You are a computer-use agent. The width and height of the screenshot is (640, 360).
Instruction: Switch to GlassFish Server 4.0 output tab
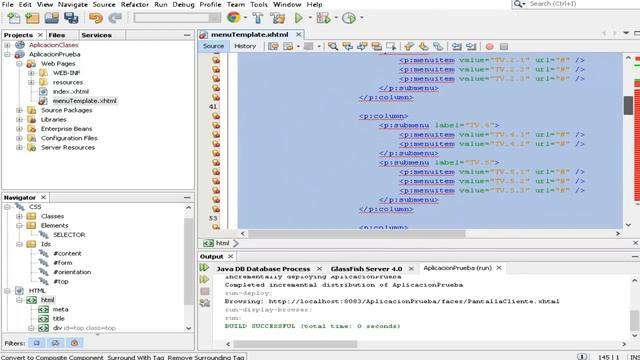point(366,269)
